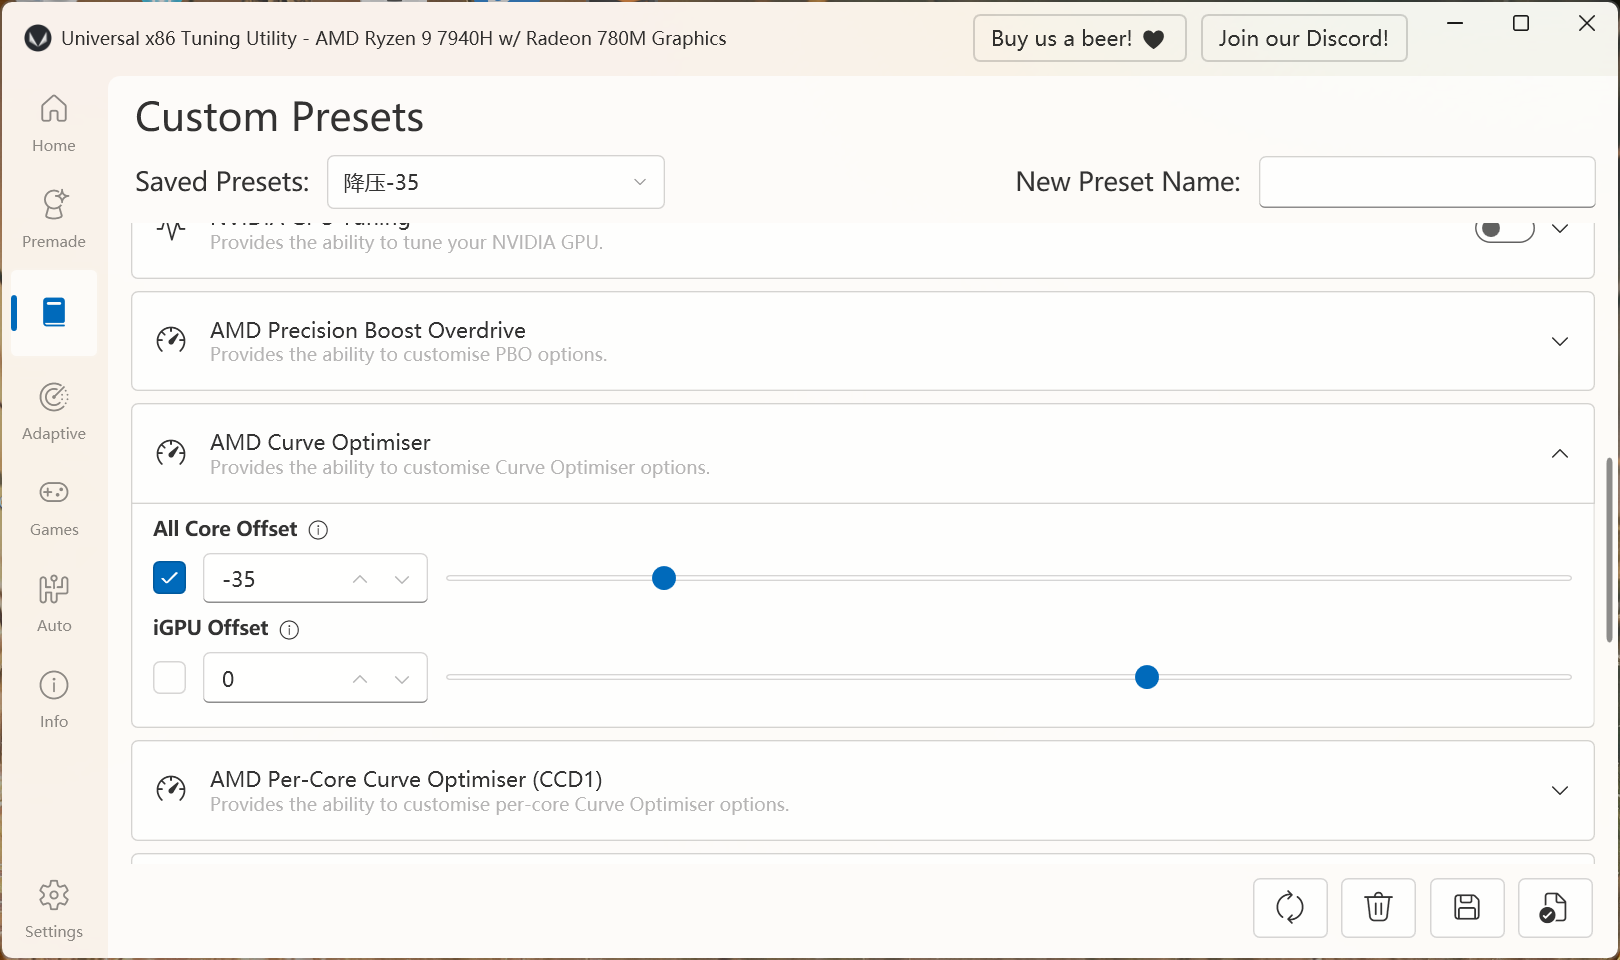Click the Per-Core Curve Optimiser gauge icon
The image size is (1620, 960).
[x=171, y=790]
